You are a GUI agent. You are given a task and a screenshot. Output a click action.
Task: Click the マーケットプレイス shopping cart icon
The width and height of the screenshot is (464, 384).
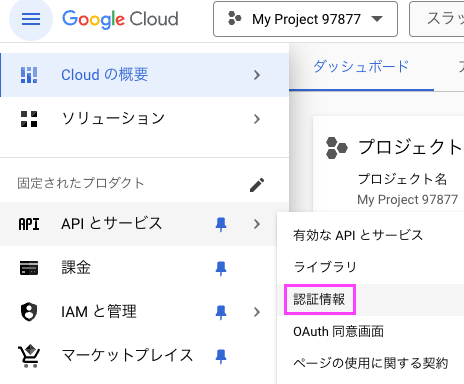[x=29, y=356]
